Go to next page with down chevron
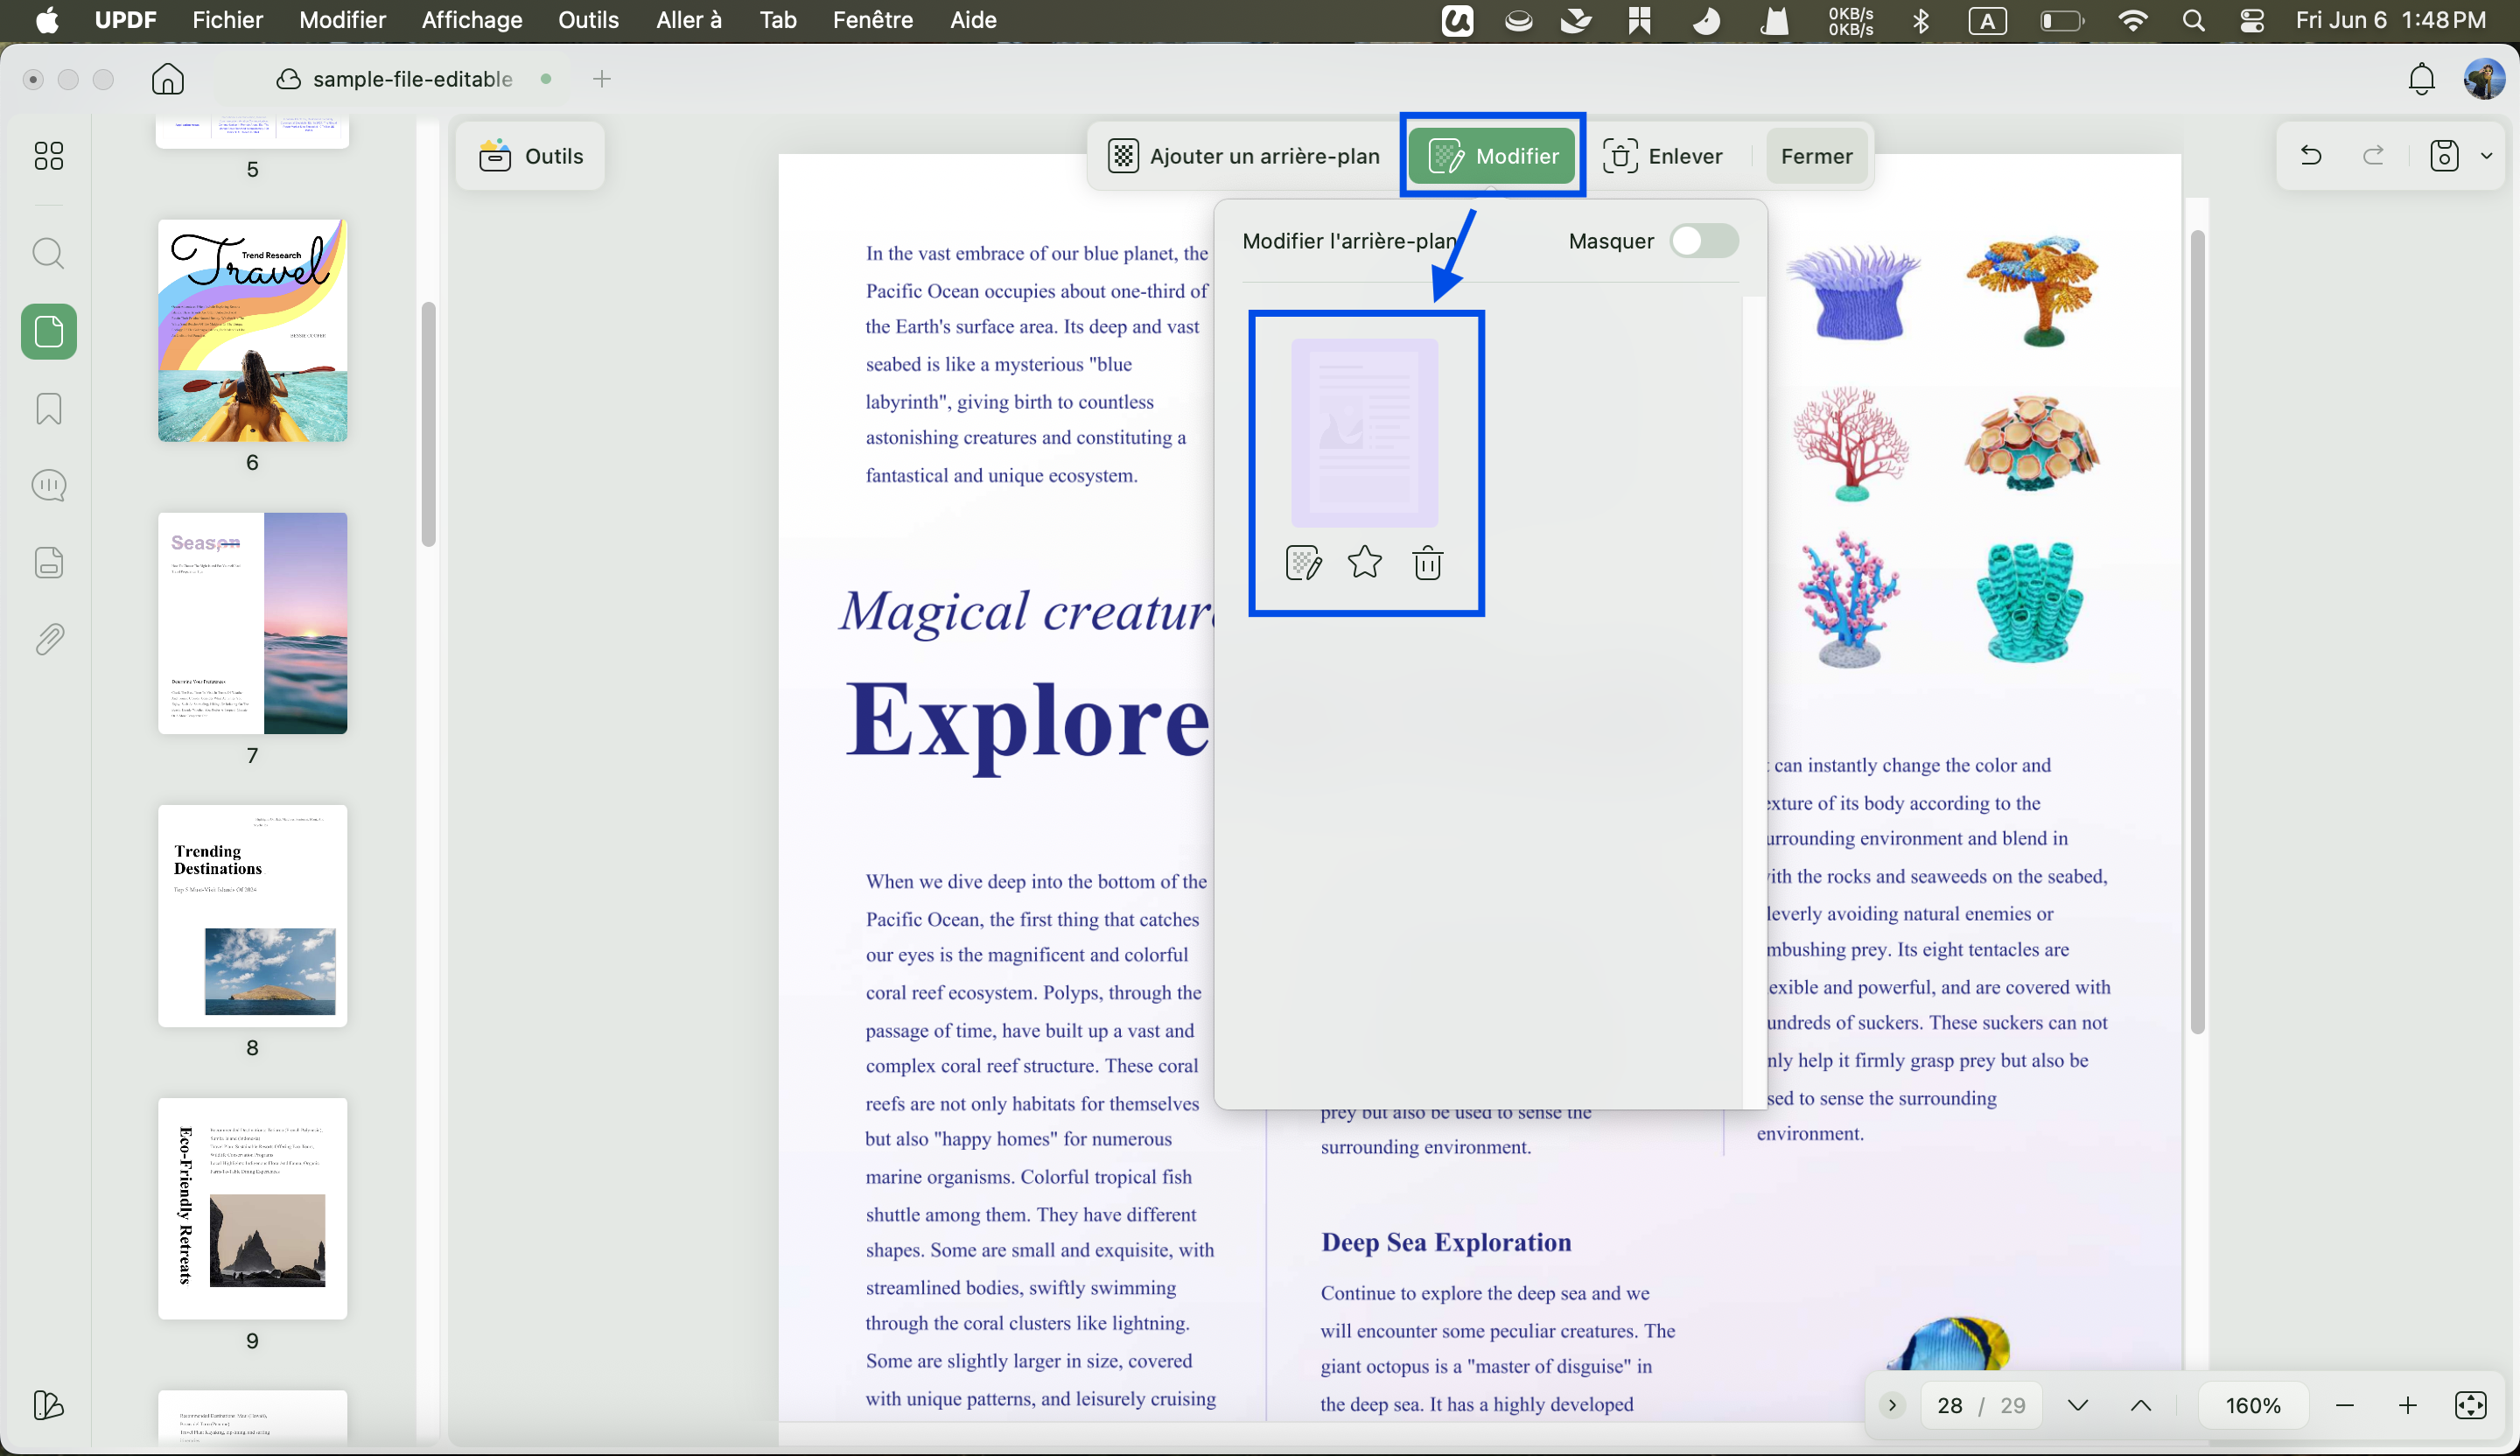This screenshot has width=2520, height=1456. 2078,1405
